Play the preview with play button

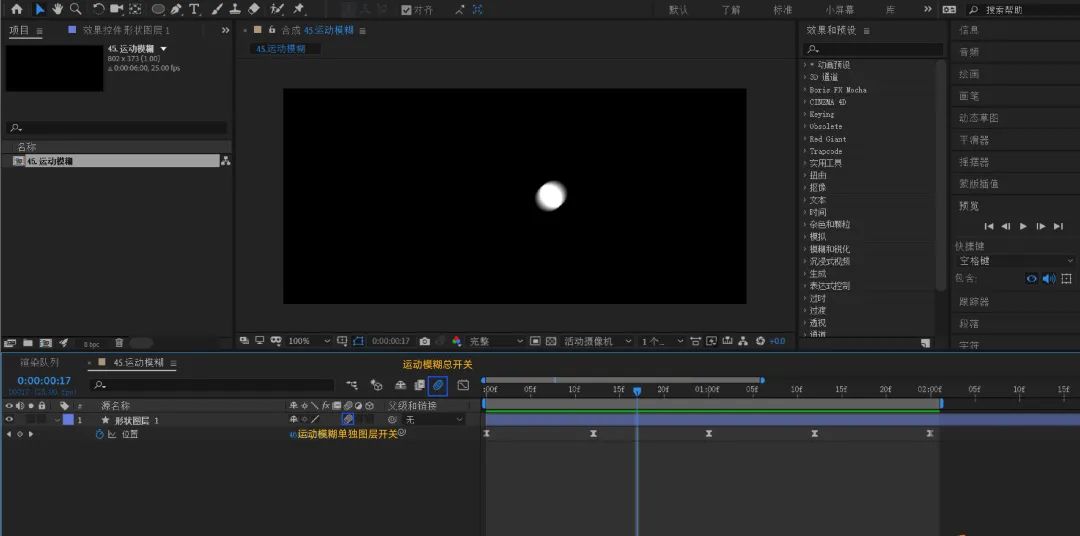(x=1023, y=226)
